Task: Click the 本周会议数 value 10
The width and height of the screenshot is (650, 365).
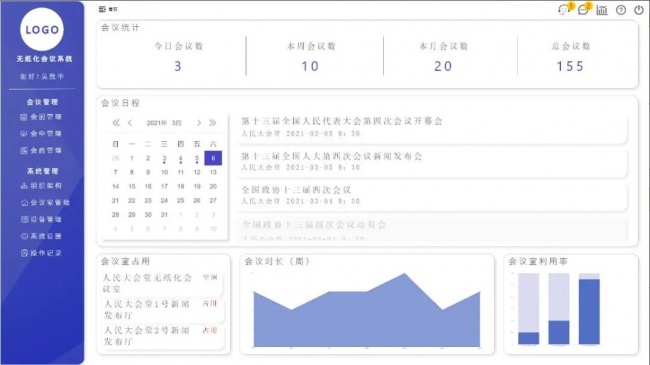Action: click(x=310, y=66)
